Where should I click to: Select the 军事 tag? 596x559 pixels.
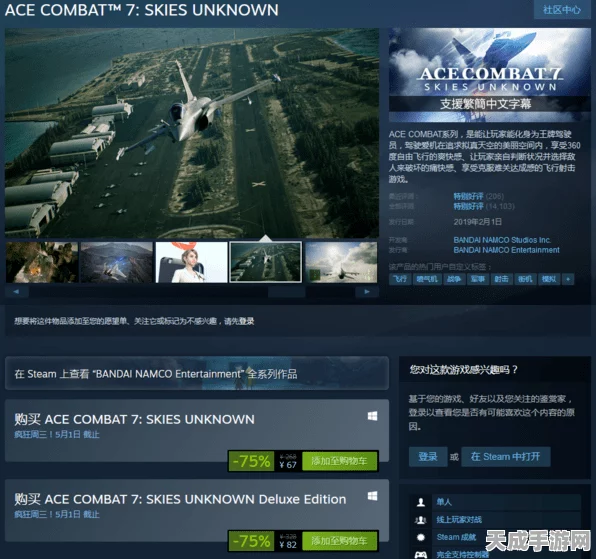[x=478, y=279]
